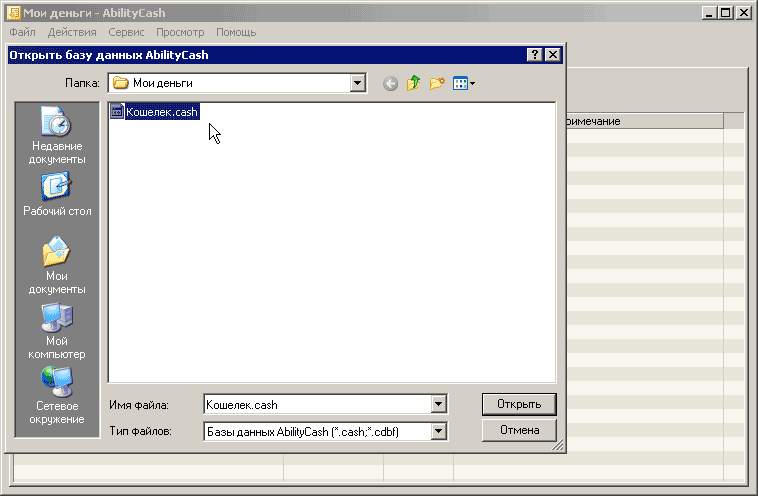Click the Открыть button
Screen dimensions: 758x496
pos(519,405)
